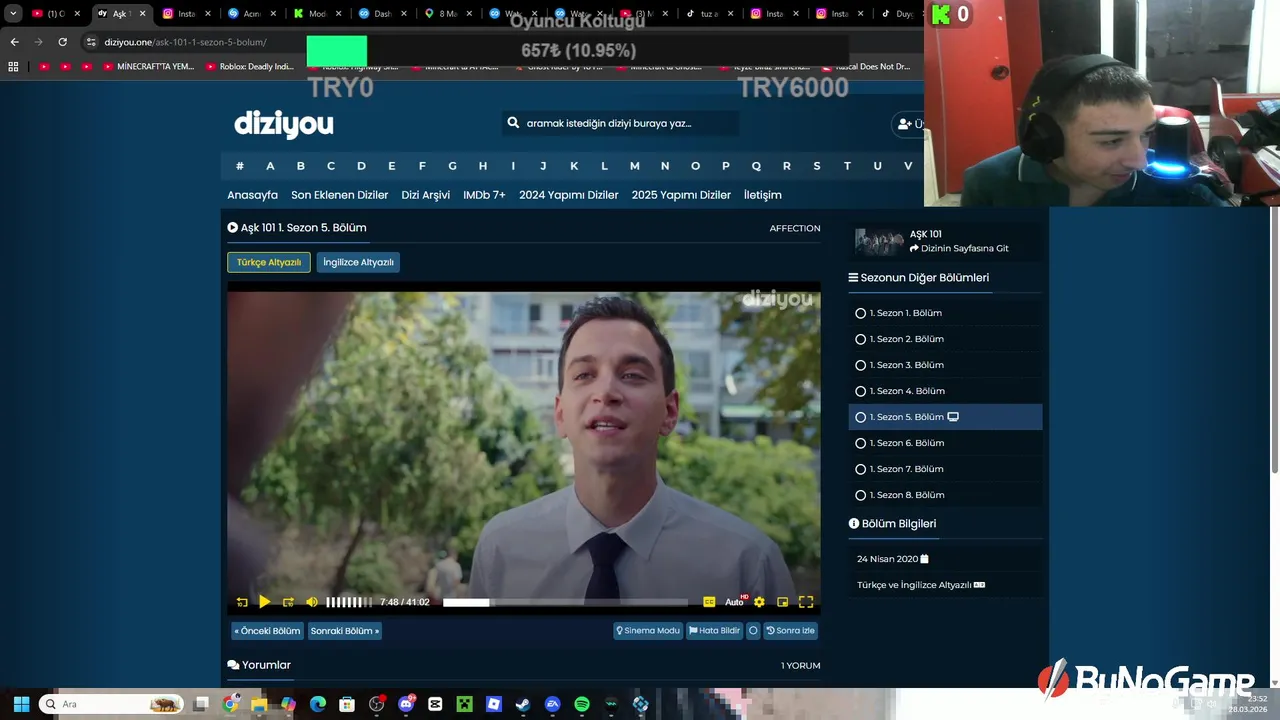The image size is (1280, 720).
Task: Open MİNECRAFT'TA YEM bookmark
Action: coord(148,67)
